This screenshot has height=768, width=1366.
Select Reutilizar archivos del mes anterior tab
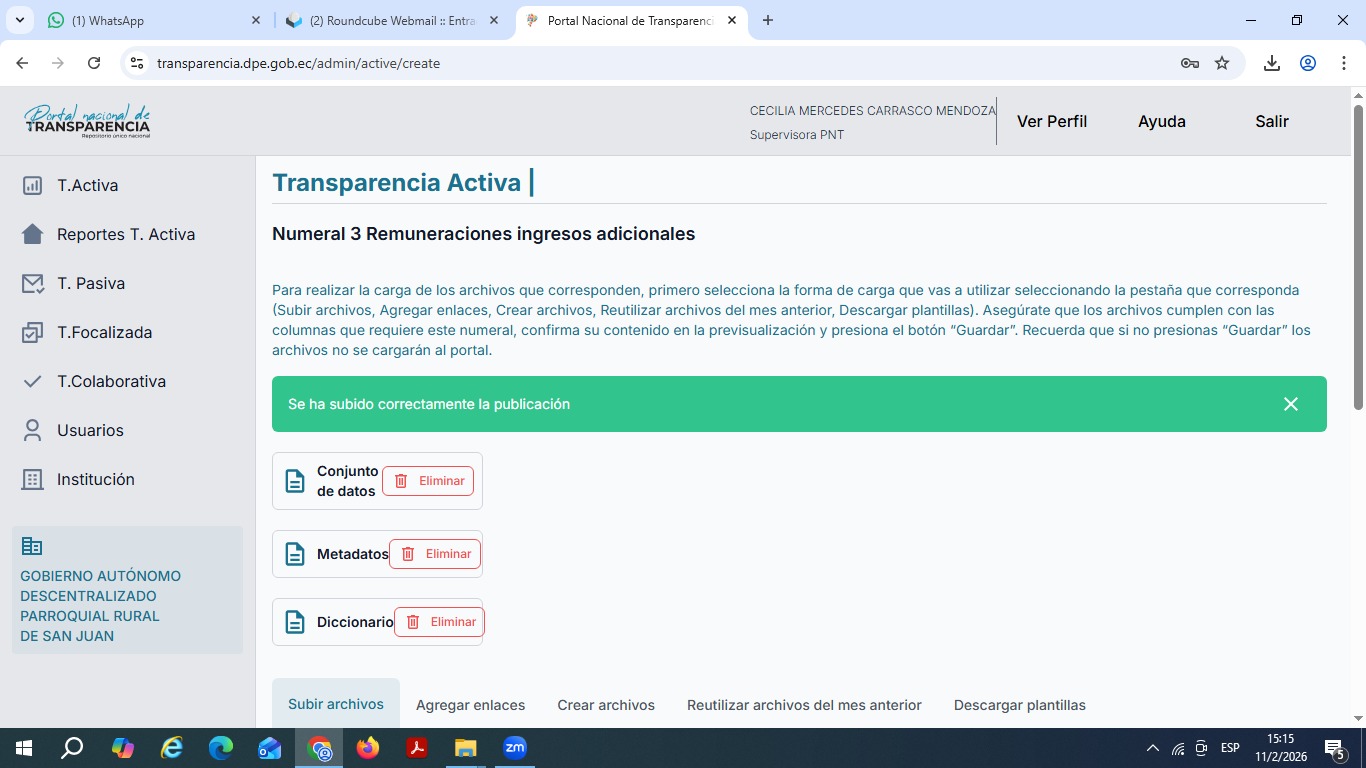[x=804, y=705]
